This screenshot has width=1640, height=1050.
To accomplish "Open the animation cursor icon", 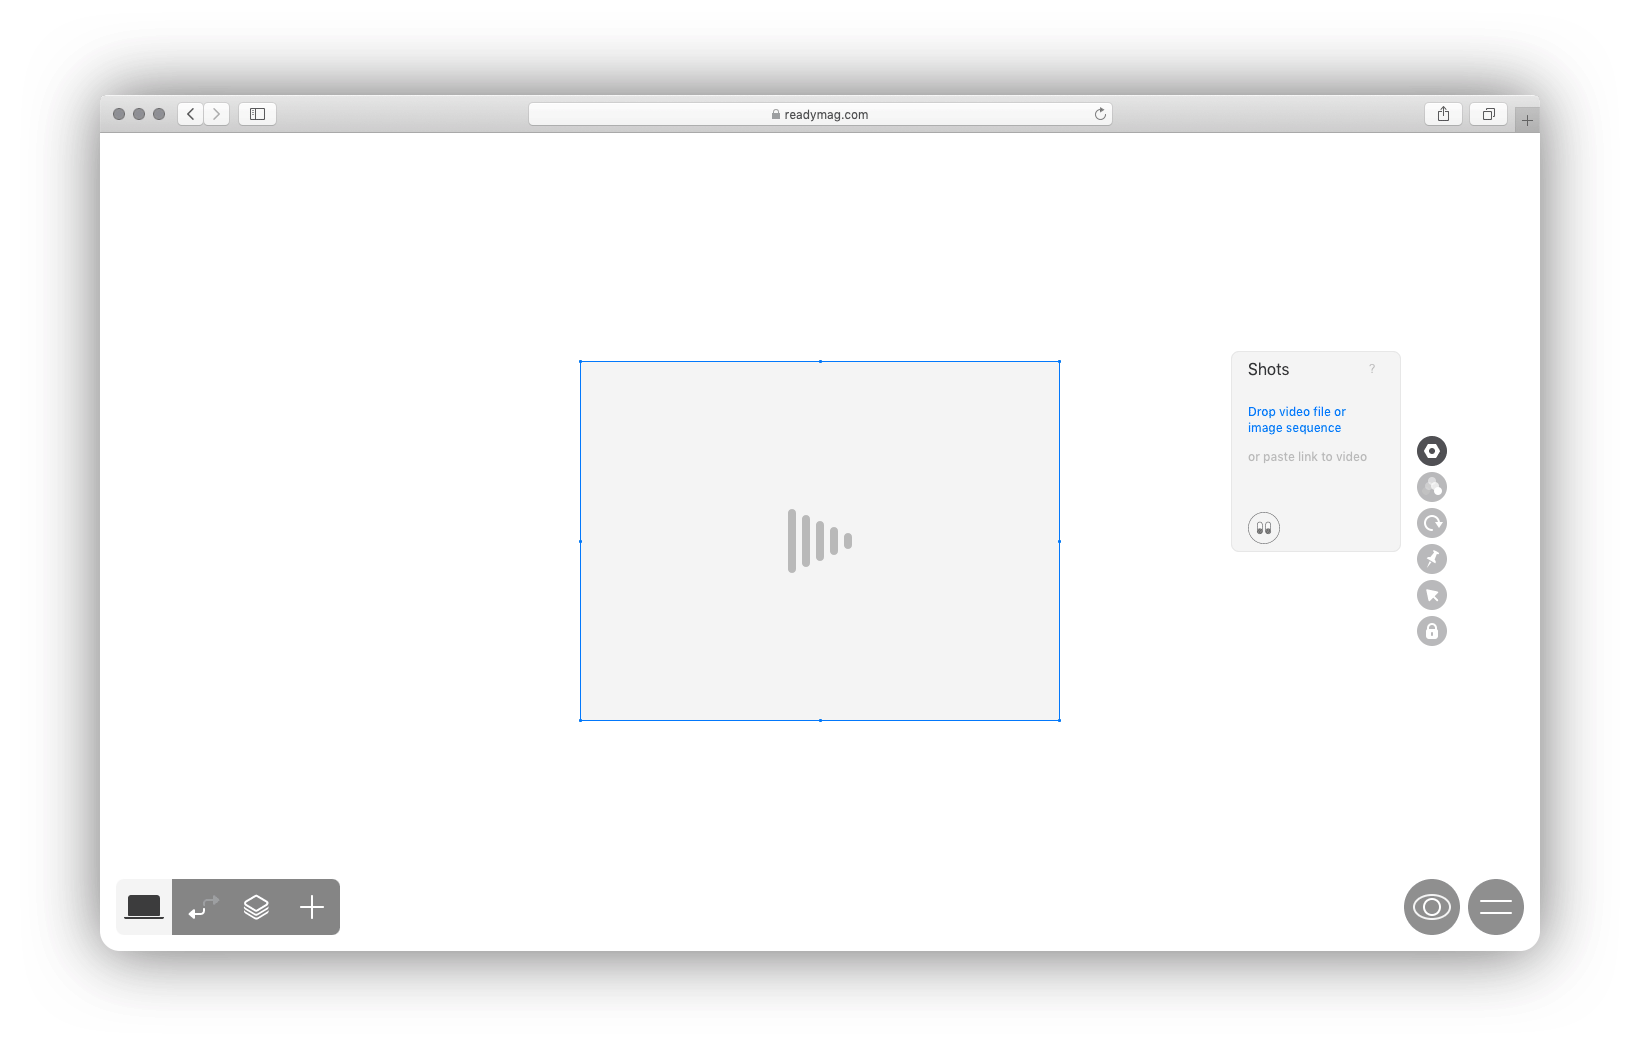I will click(x=1432, y=595).
